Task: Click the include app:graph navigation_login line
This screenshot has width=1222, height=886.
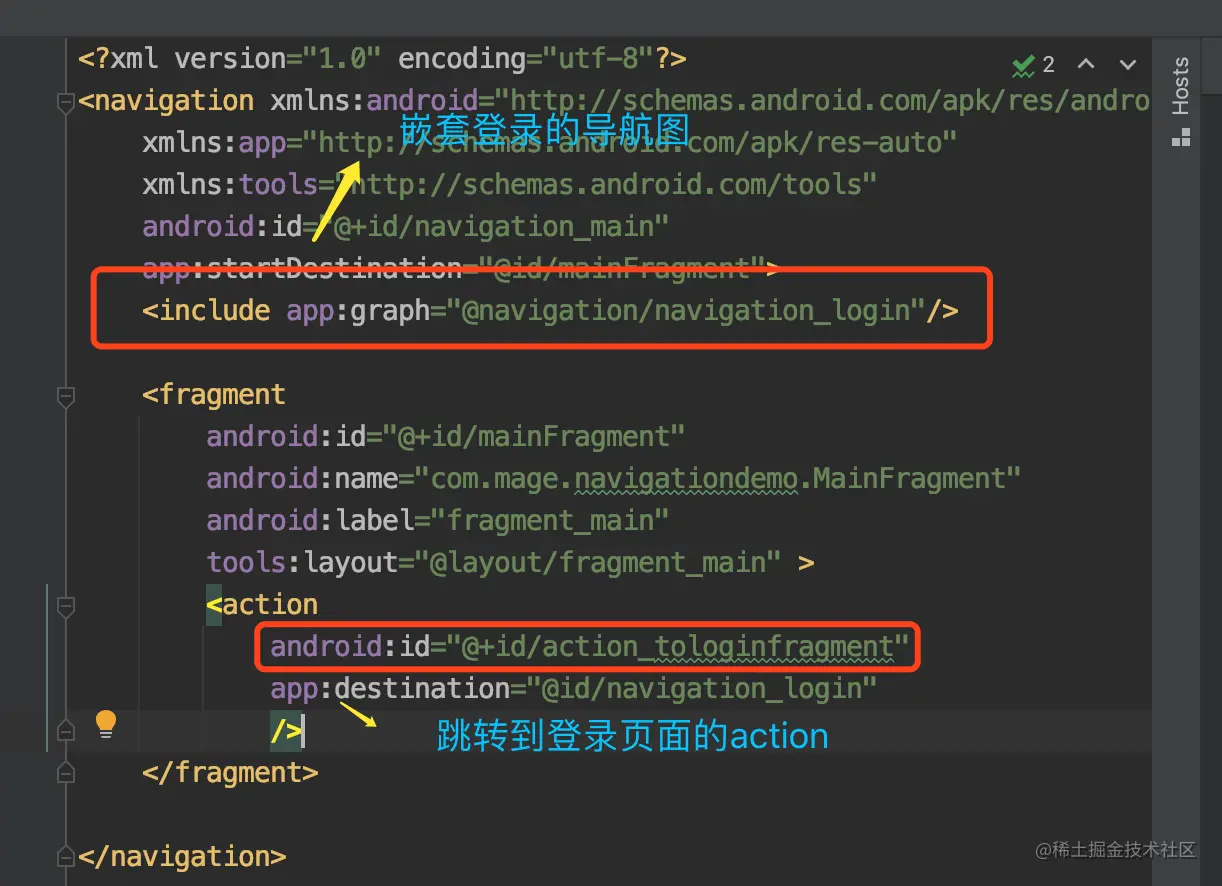Action: [x=551, y=311]
